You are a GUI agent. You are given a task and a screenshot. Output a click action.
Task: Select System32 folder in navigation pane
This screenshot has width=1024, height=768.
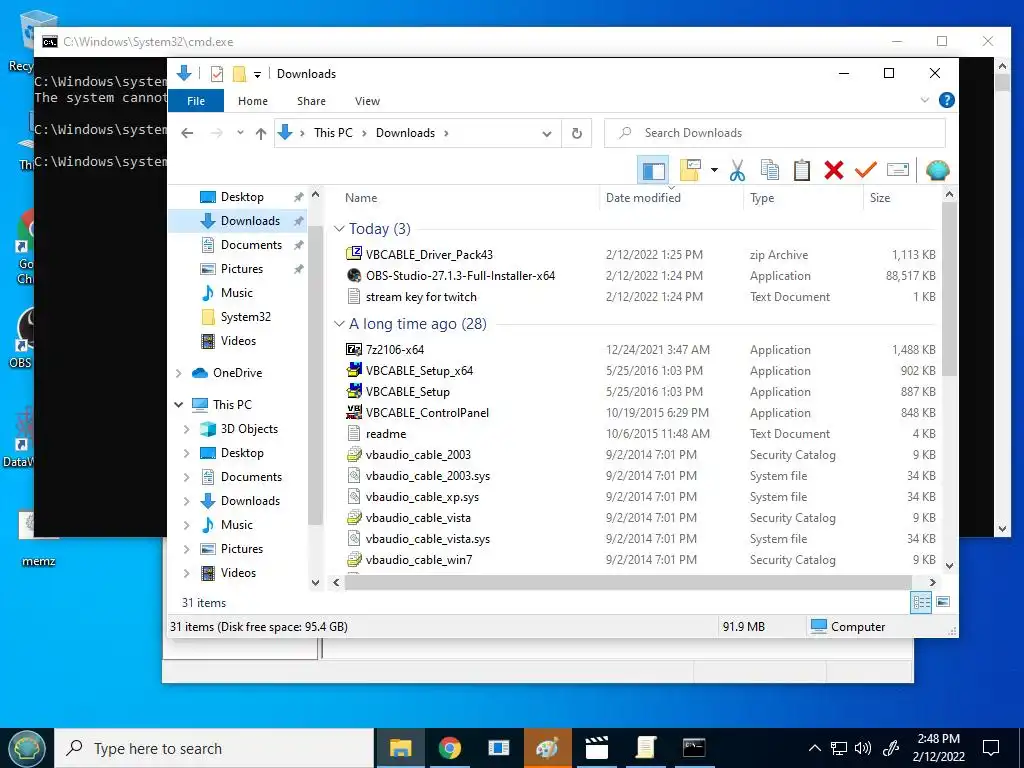point(245,317)
